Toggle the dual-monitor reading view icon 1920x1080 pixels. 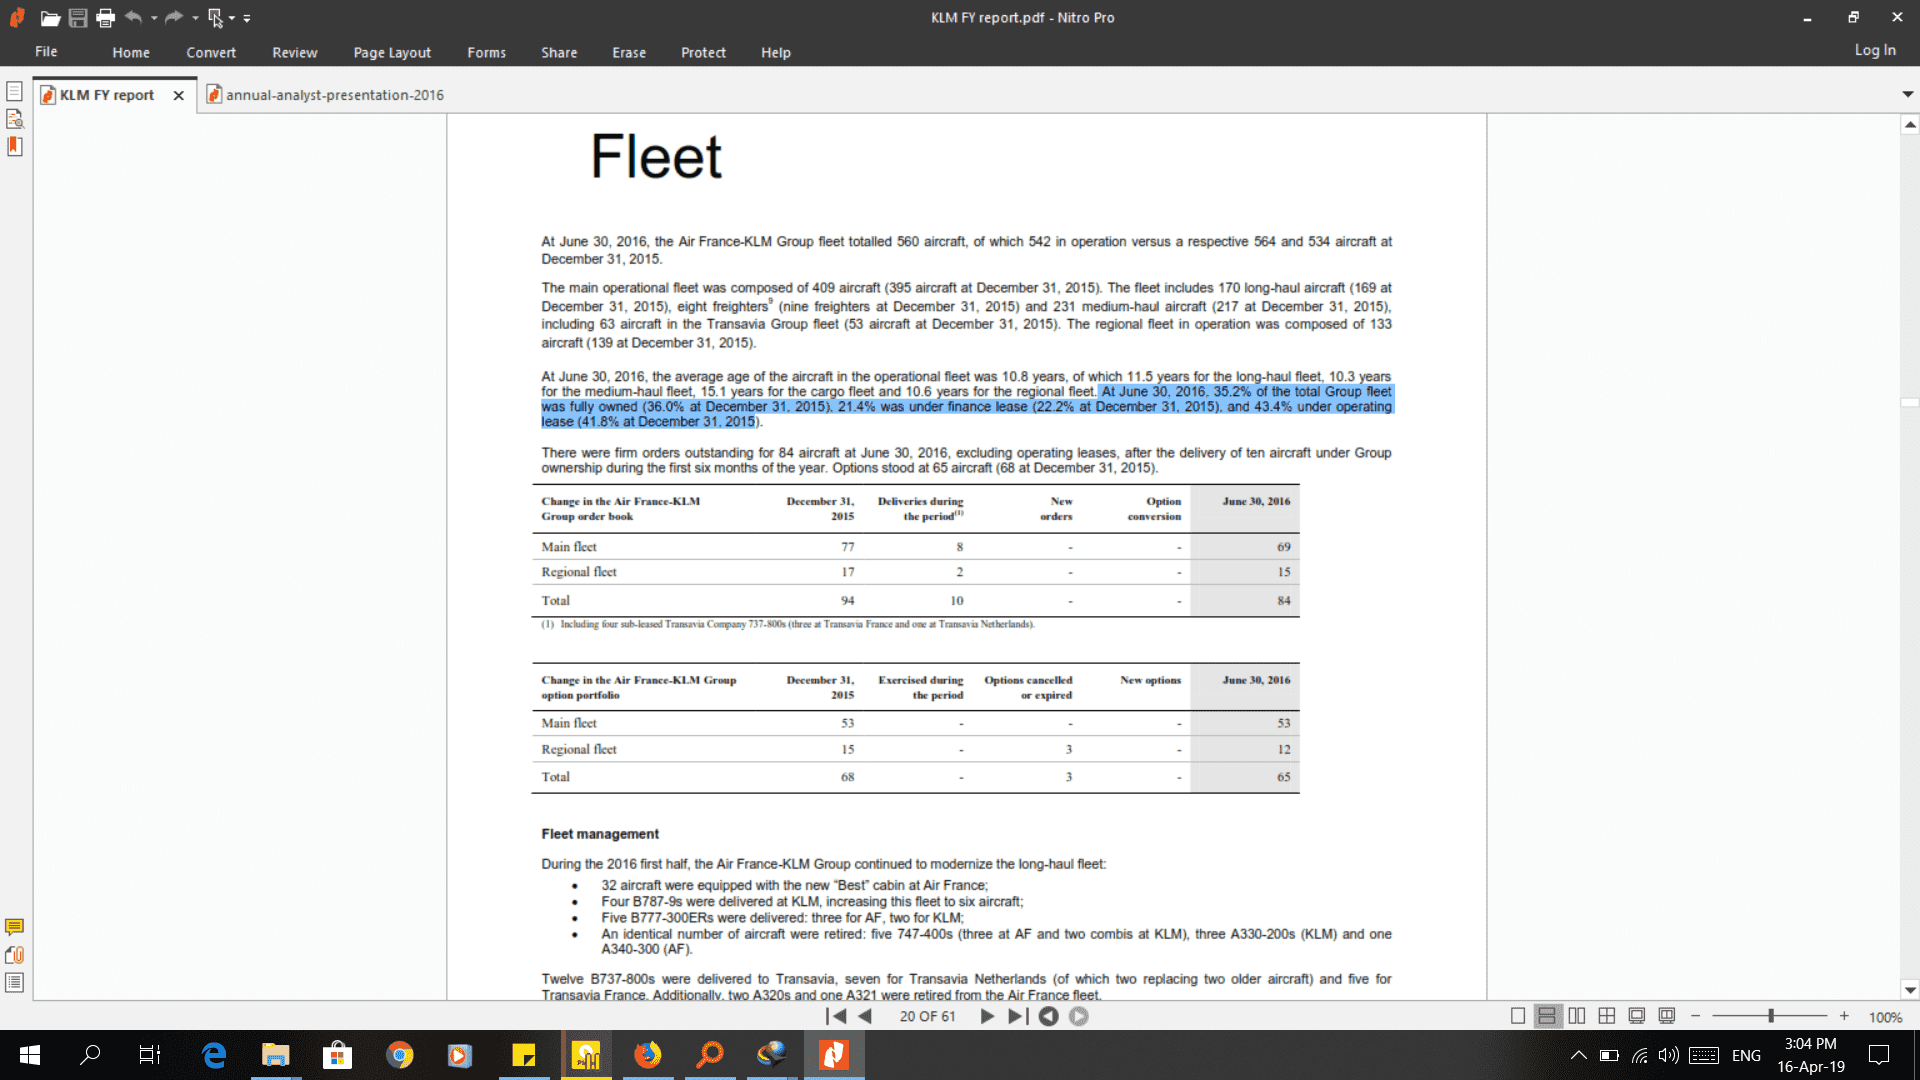(1667, 1016)
